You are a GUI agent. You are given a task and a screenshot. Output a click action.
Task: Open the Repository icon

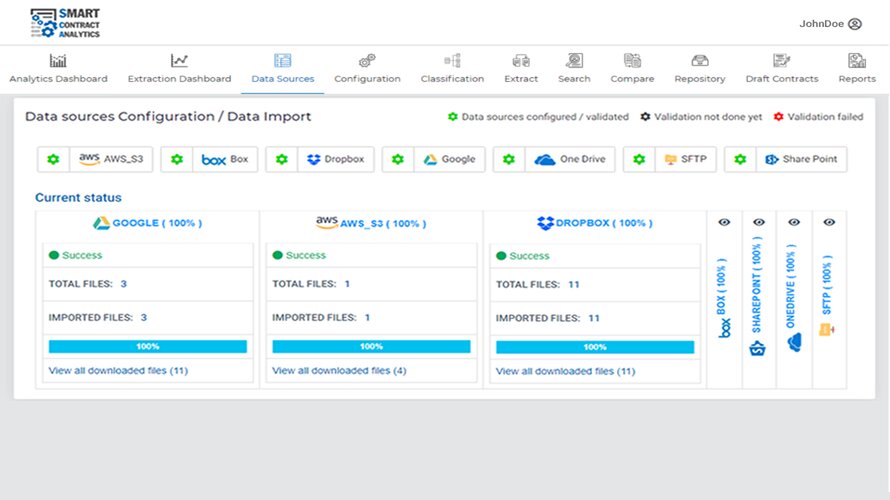tap(700, 61)
